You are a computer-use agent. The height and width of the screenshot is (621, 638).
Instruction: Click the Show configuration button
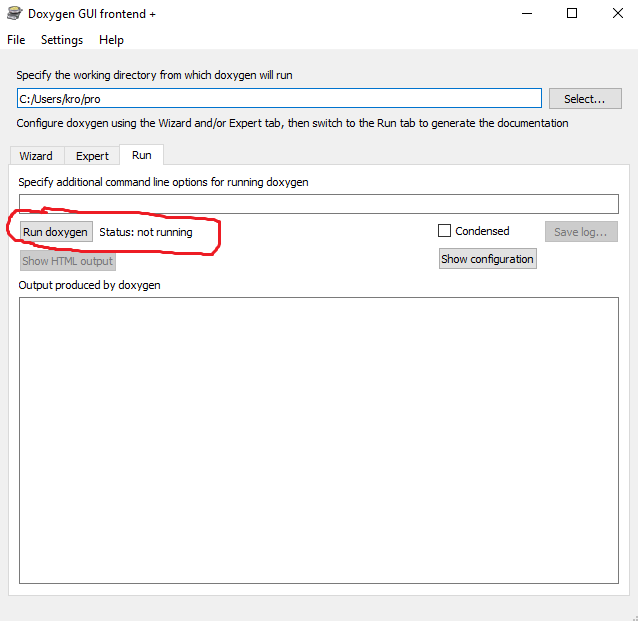coord(487,259)
